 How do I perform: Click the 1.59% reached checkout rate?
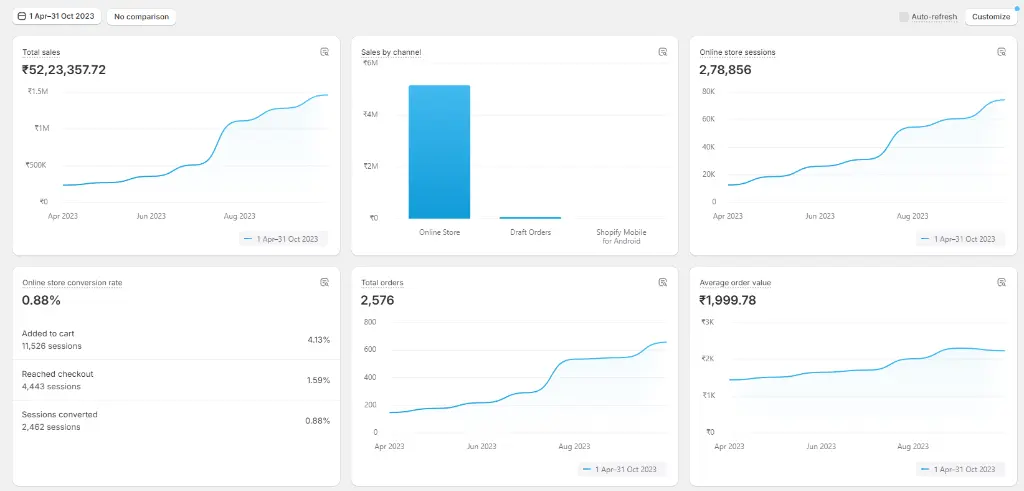pos(319,380)
